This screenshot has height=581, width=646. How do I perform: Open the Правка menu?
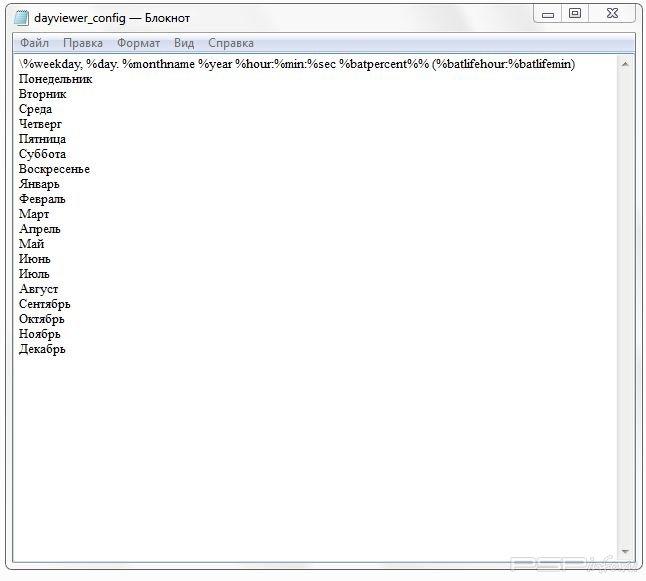83,43
